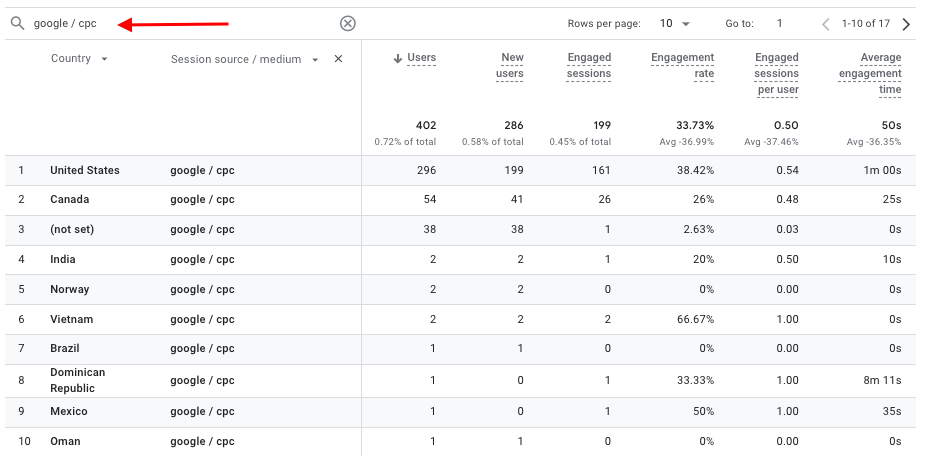Select the United States row

tap(85, 171)
